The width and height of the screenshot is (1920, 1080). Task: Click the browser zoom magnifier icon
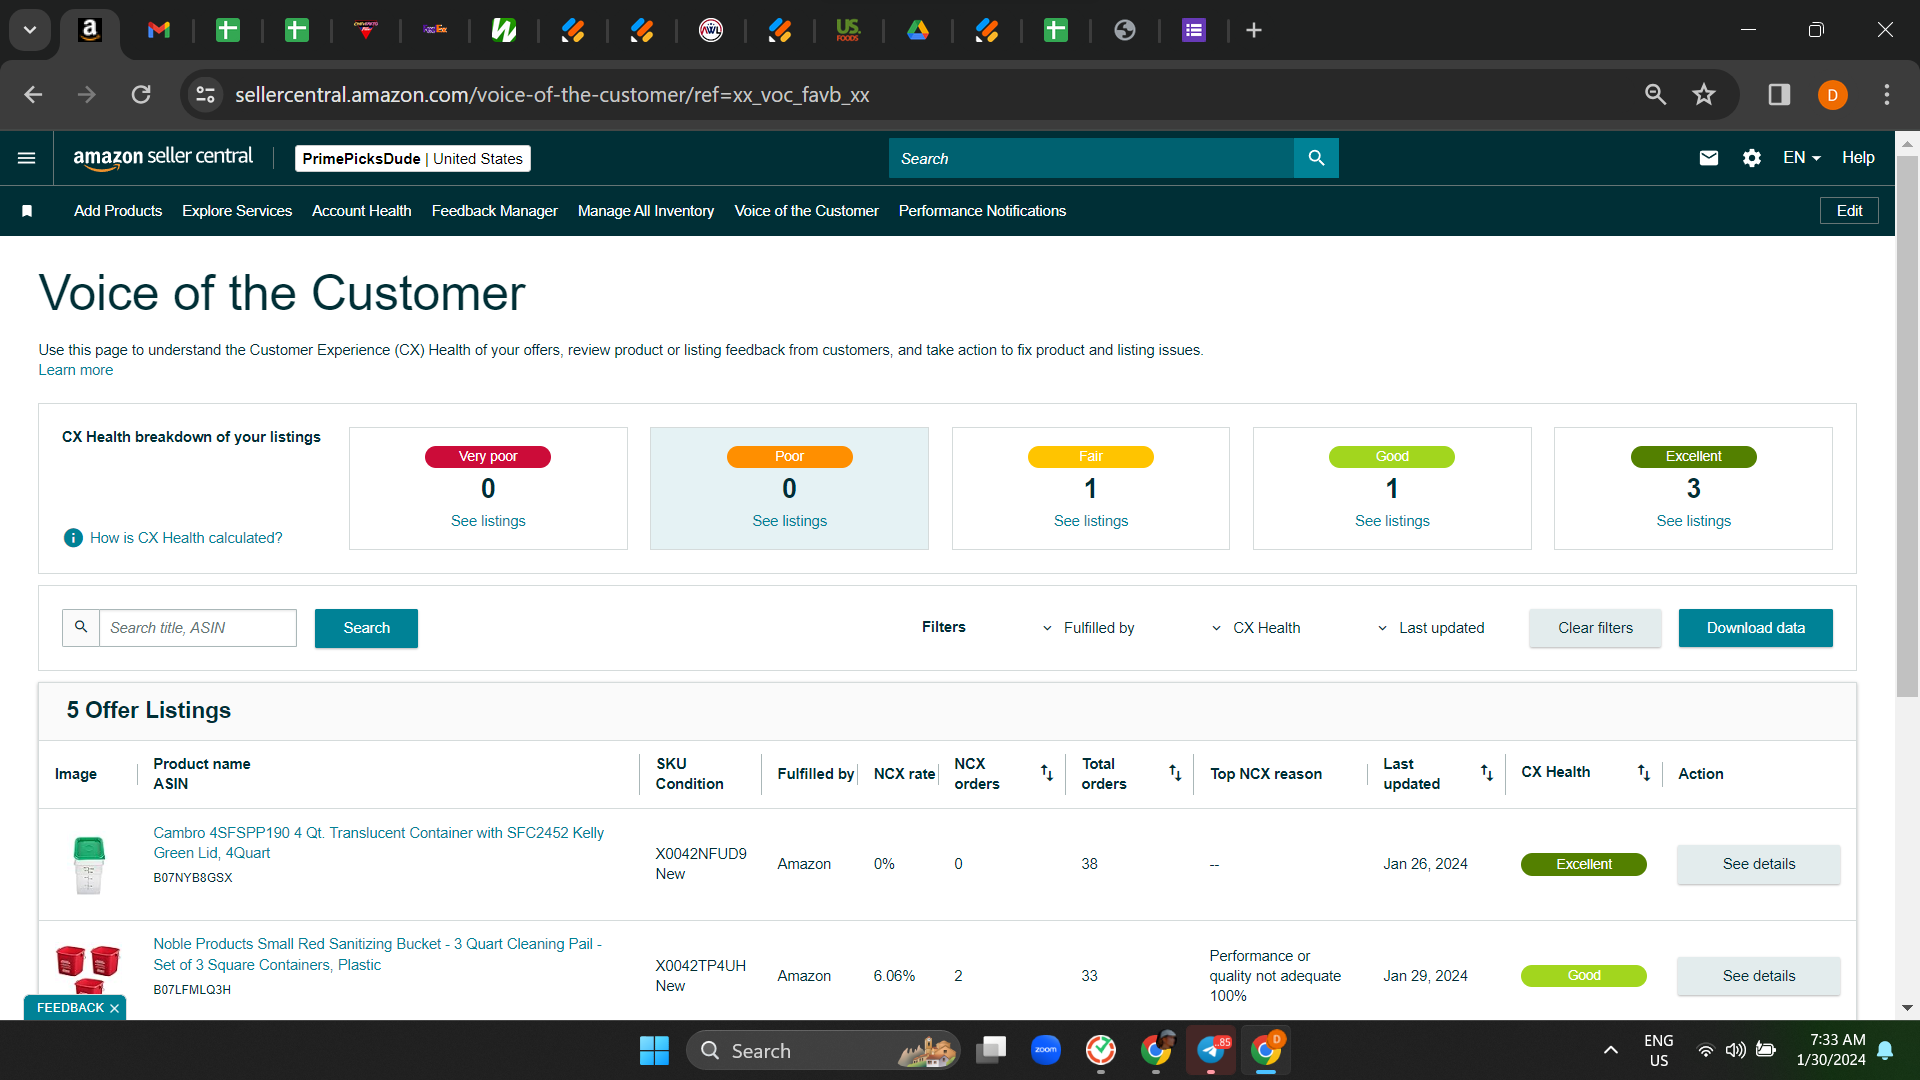coord(1656,95)
